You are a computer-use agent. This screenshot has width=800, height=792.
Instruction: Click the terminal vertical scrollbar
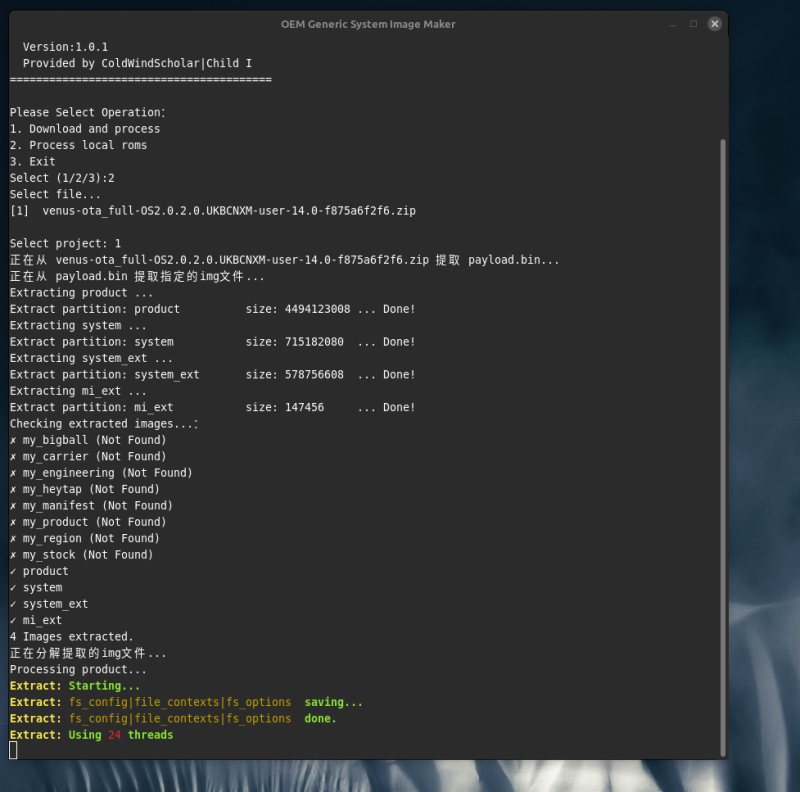[722, 448]
